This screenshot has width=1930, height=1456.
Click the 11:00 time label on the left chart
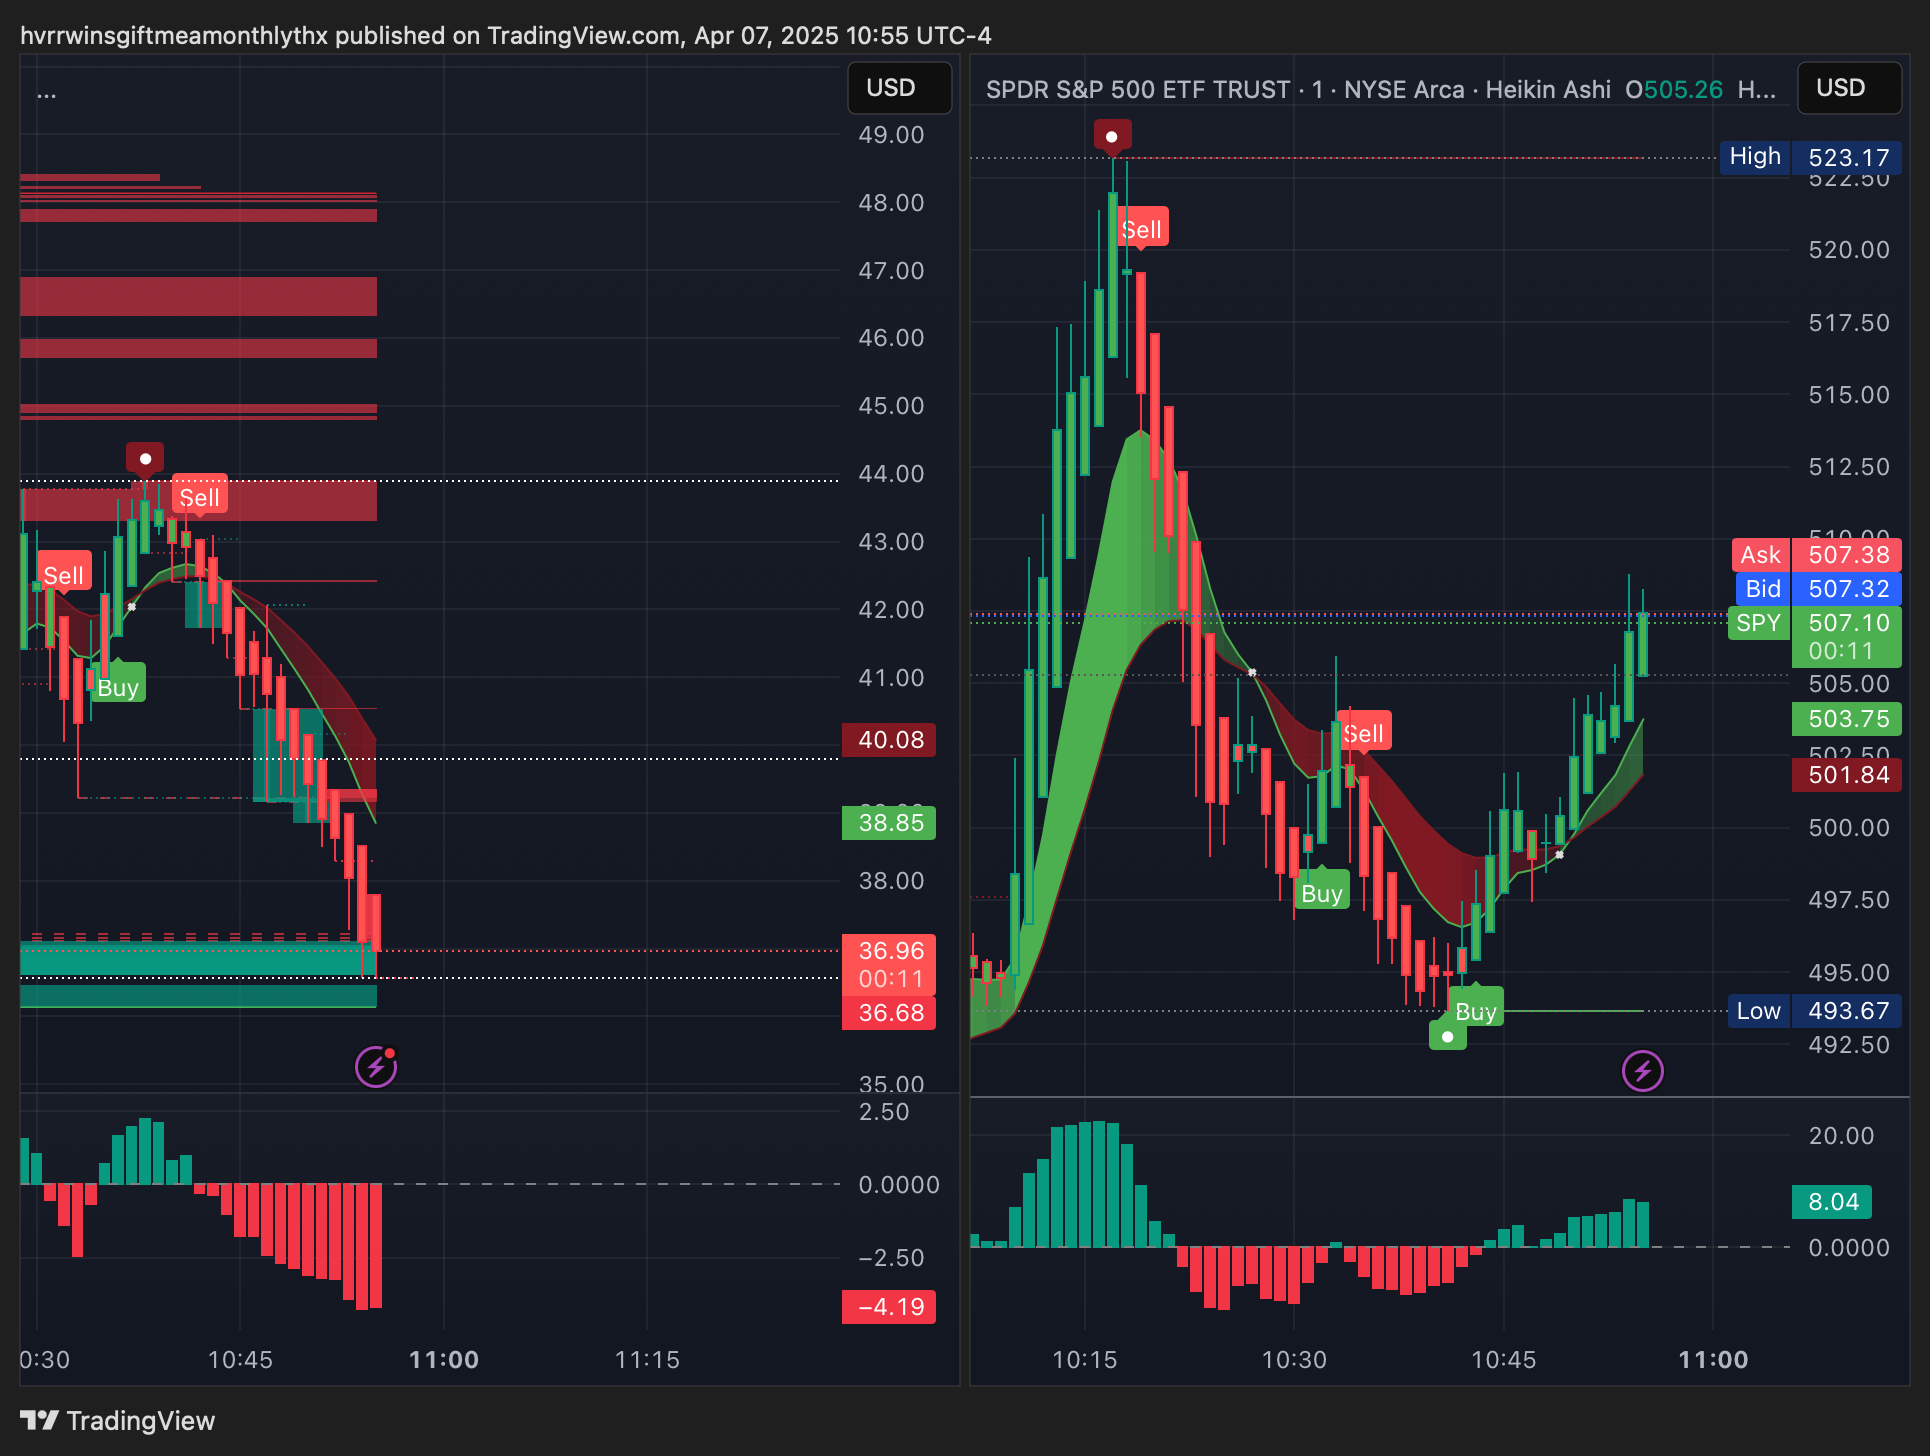(444, 1360)
